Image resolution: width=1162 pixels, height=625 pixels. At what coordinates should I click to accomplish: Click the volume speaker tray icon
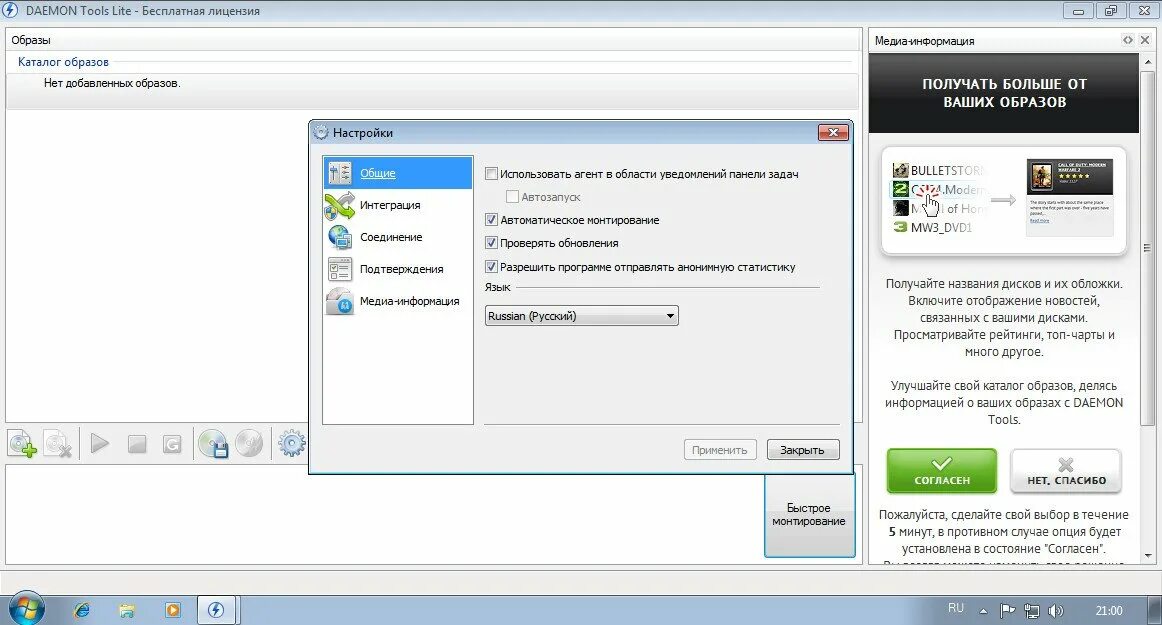click(x=1056, y=611)
